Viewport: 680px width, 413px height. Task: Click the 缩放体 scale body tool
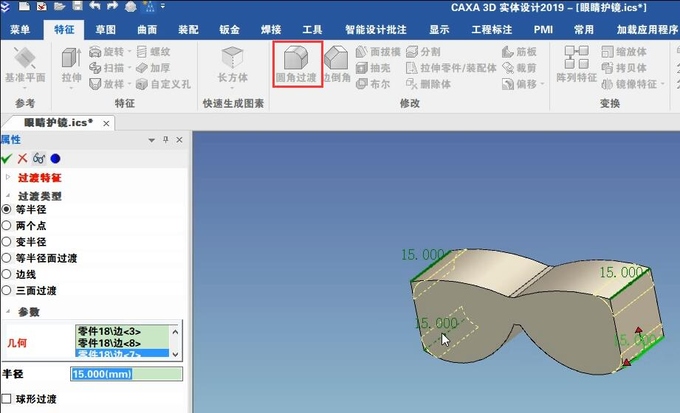tap(624, 52)
